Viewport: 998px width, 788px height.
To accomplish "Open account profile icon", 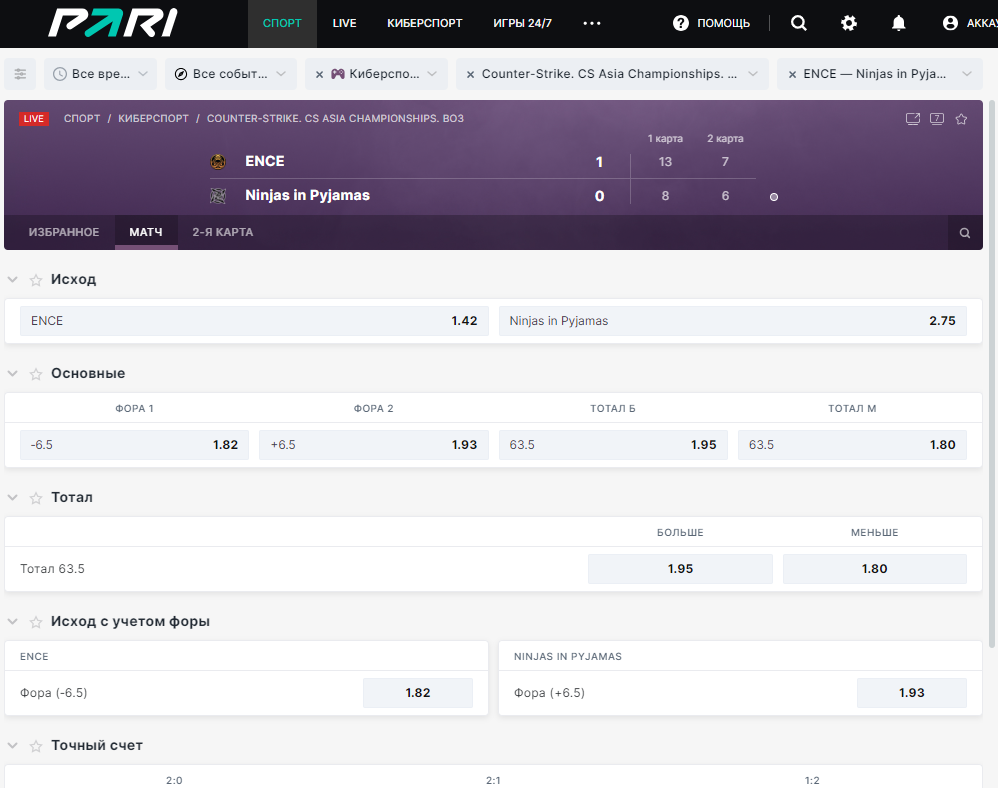I will pyautogui.click(x=950, y=24).
